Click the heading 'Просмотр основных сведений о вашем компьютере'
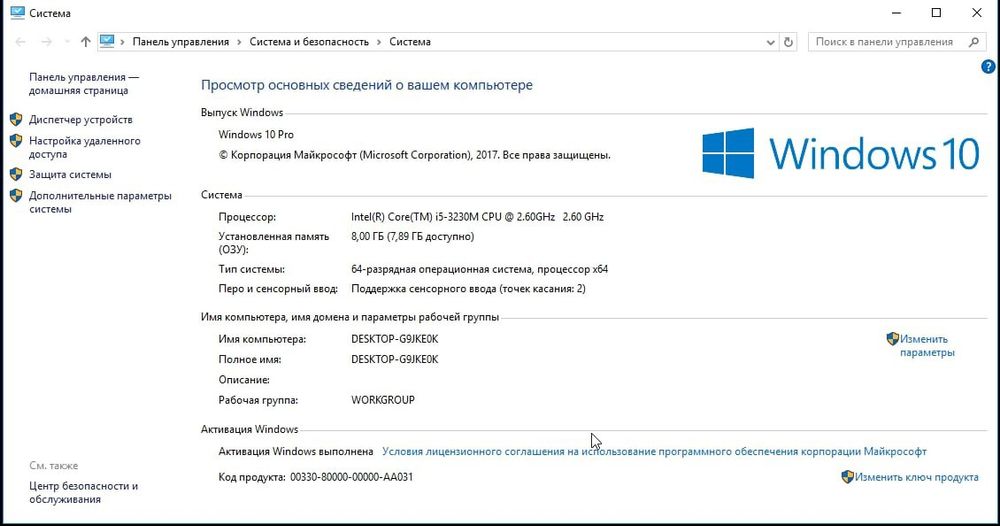The height and width of the screenshot is (526, 1000). point(367,85)
